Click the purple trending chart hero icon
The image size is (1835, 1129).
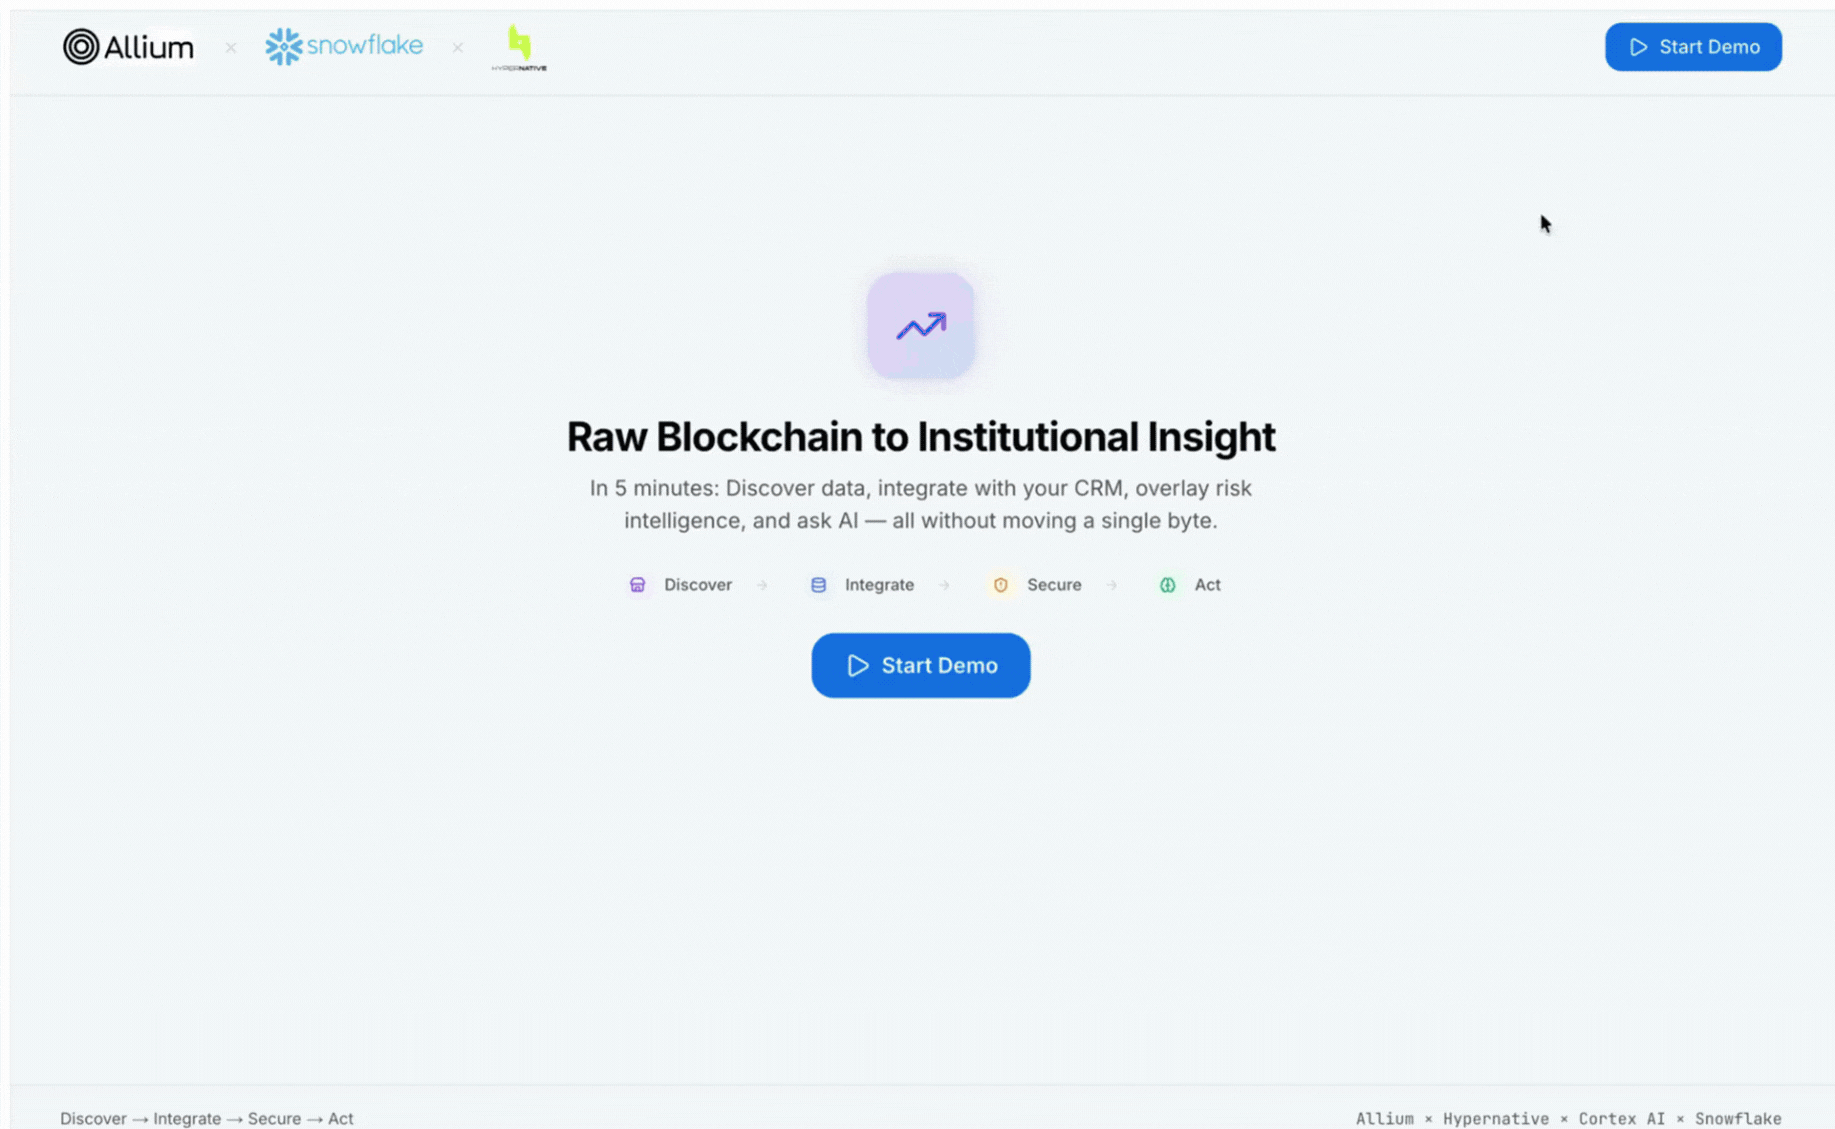[920, 326]
